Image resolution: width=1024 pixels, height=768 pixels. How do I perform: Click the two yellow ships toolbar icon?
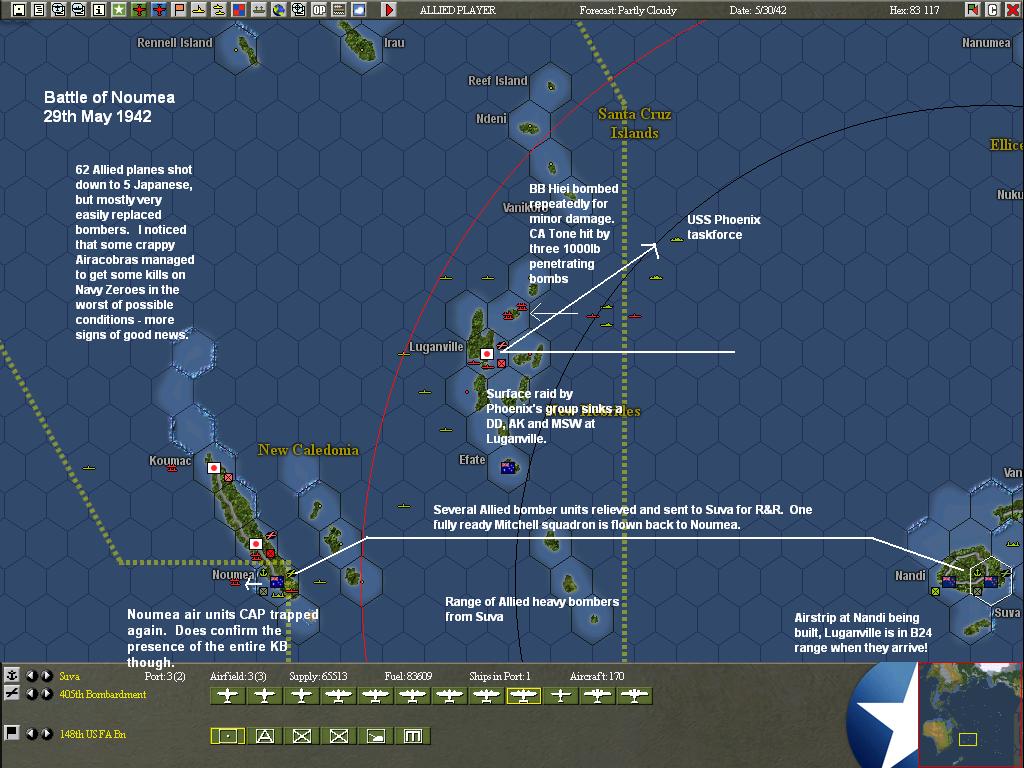tap(219, 10)
